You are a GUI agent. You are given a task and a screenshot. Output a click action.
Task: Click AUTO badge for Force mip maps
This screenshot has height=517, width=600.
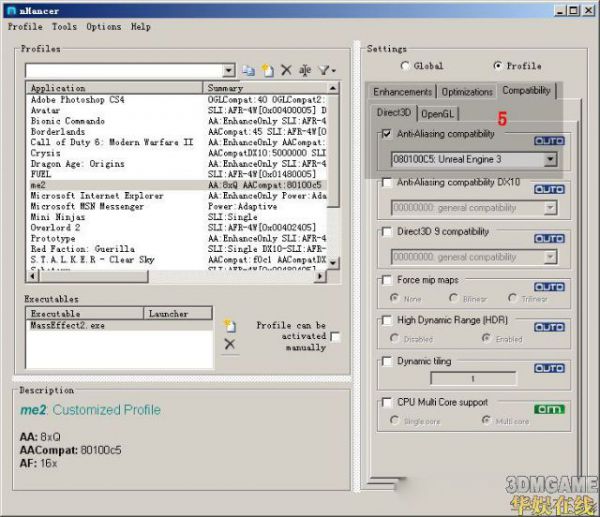[549, 287]
